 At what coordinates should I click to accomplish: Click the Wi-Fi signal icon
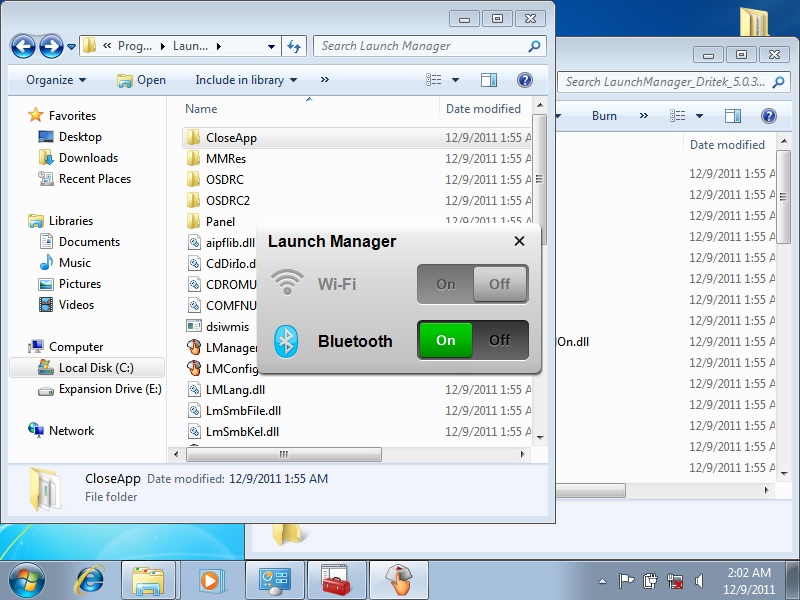287,282
